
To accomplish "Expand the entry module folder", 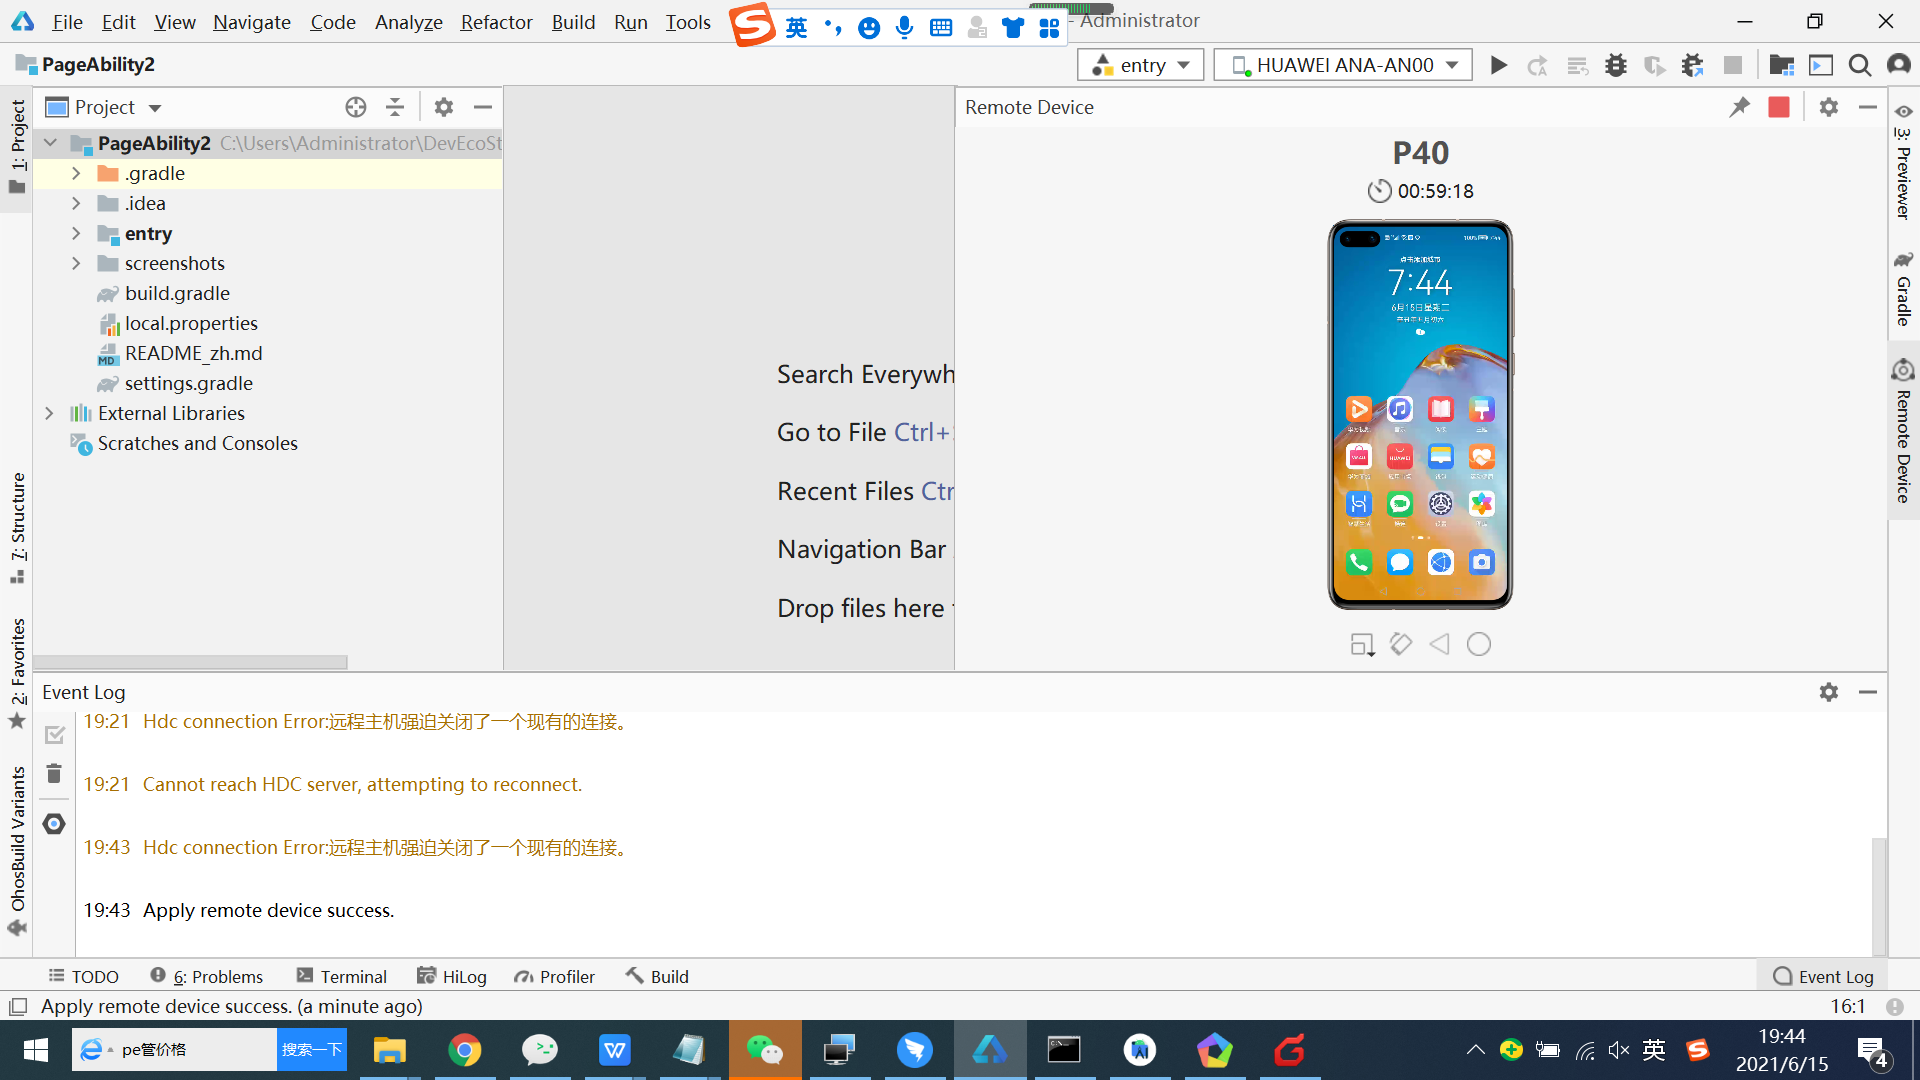I will [76, 233].
